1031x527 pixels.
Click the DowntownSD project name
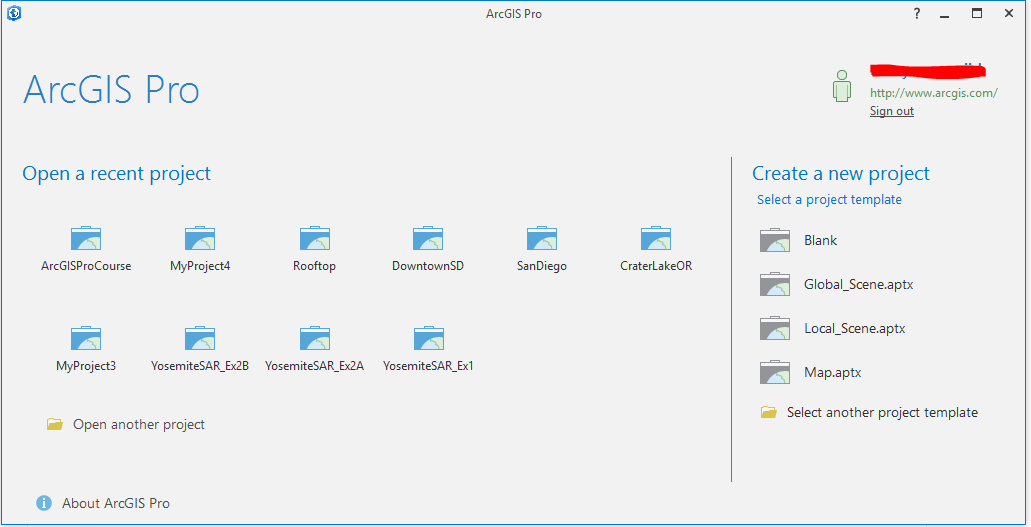coord(428,266)
